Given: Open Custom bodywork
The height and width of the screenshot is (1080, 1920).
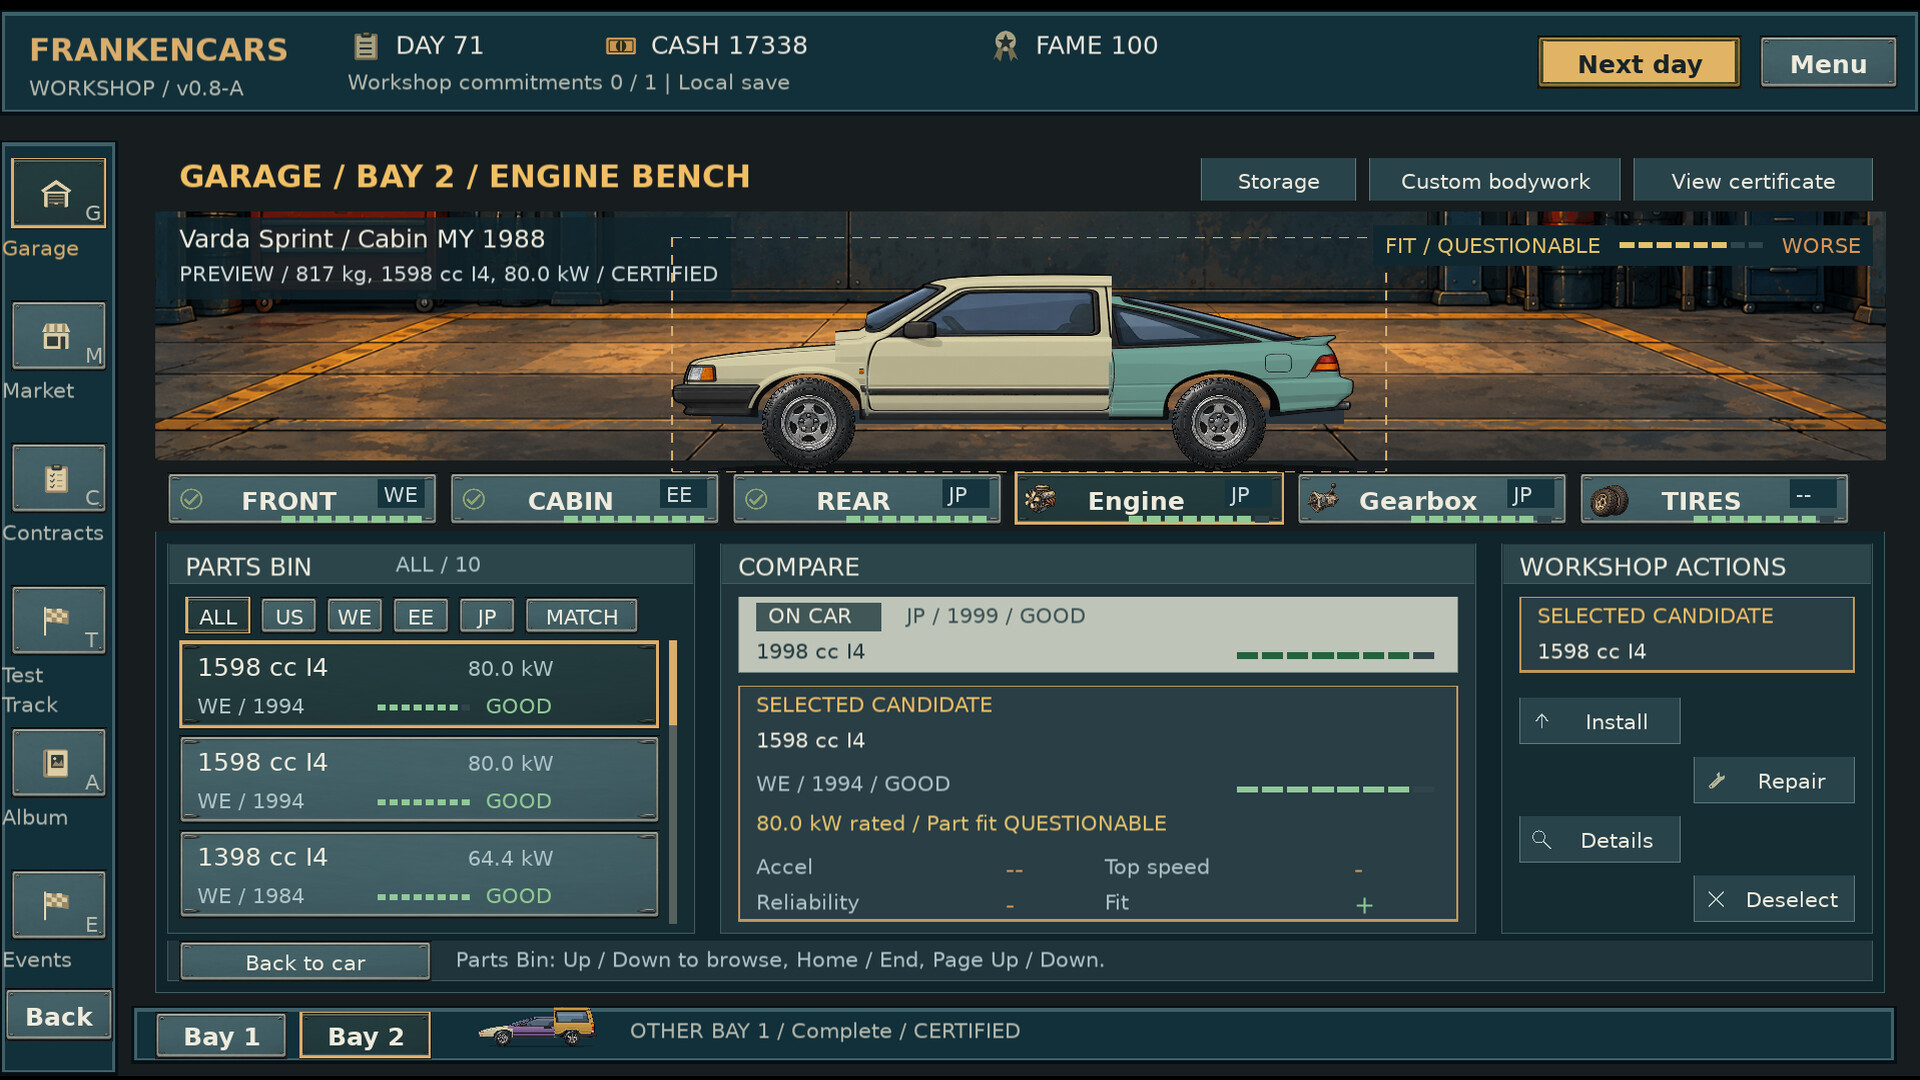Looking at the screenshot, I should pyautogui.click(x=1495, y=181).
